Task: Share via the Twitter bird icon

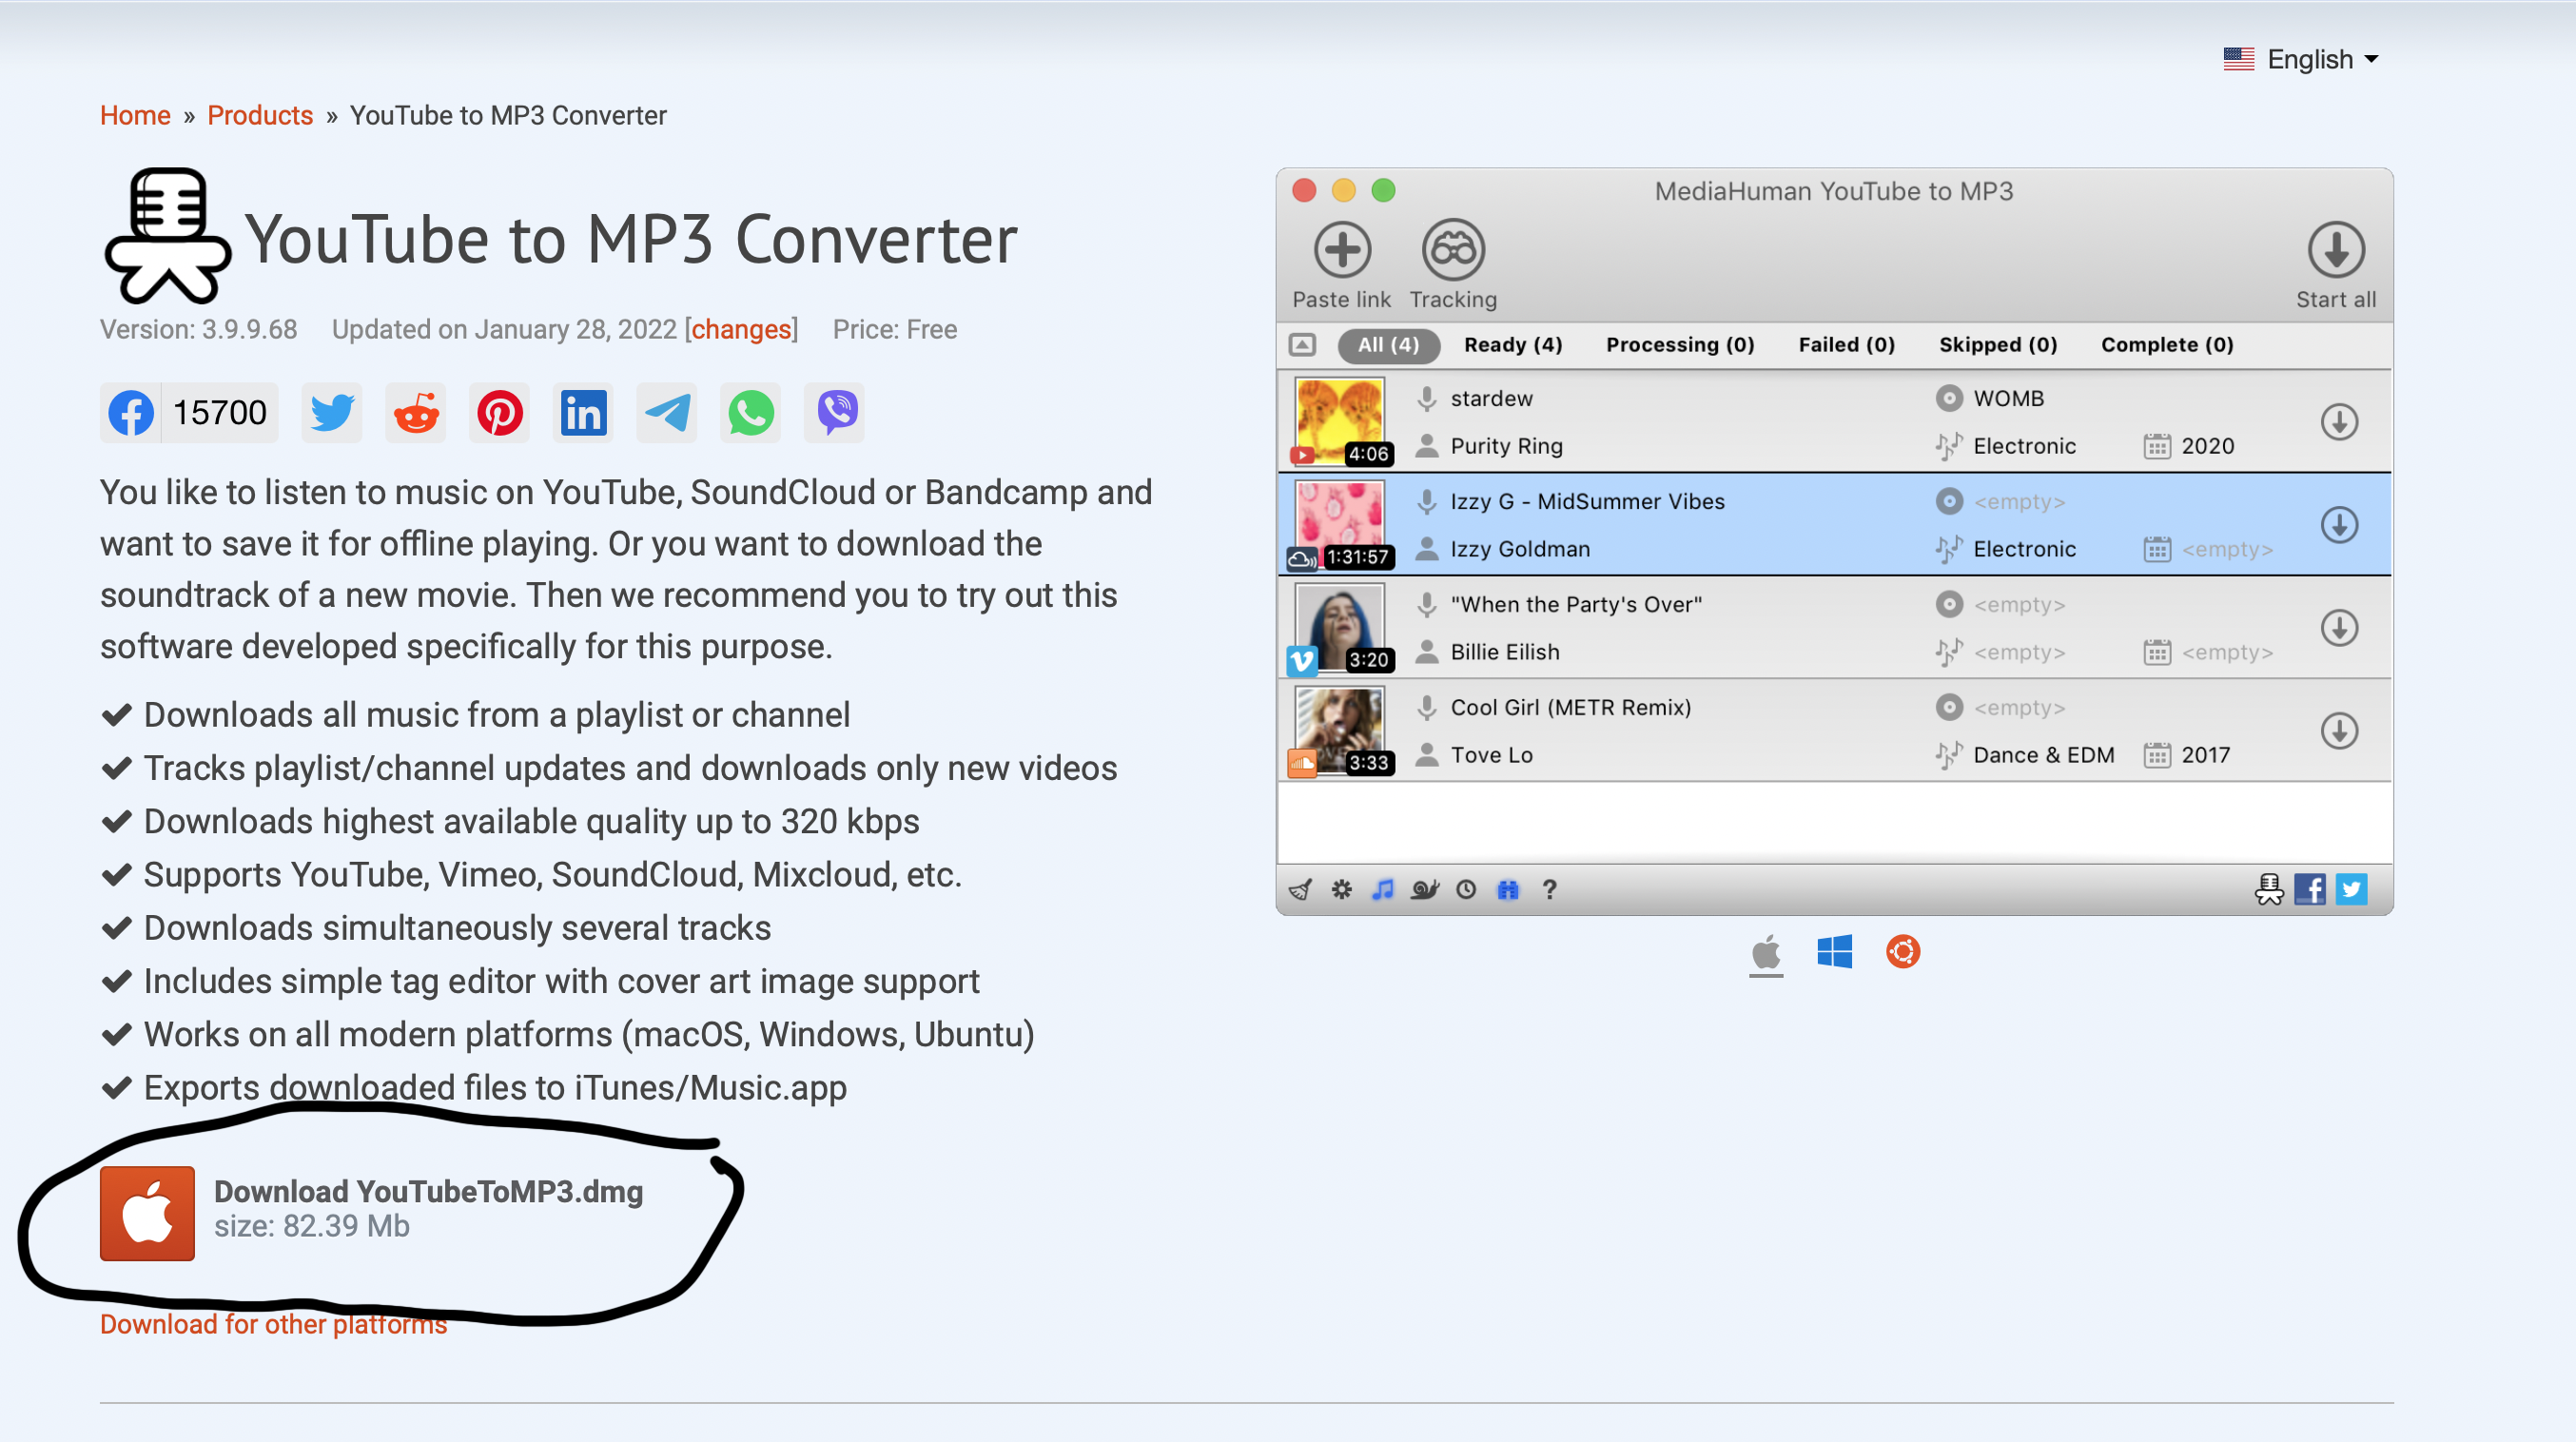Action: click(x=332, y=413)
